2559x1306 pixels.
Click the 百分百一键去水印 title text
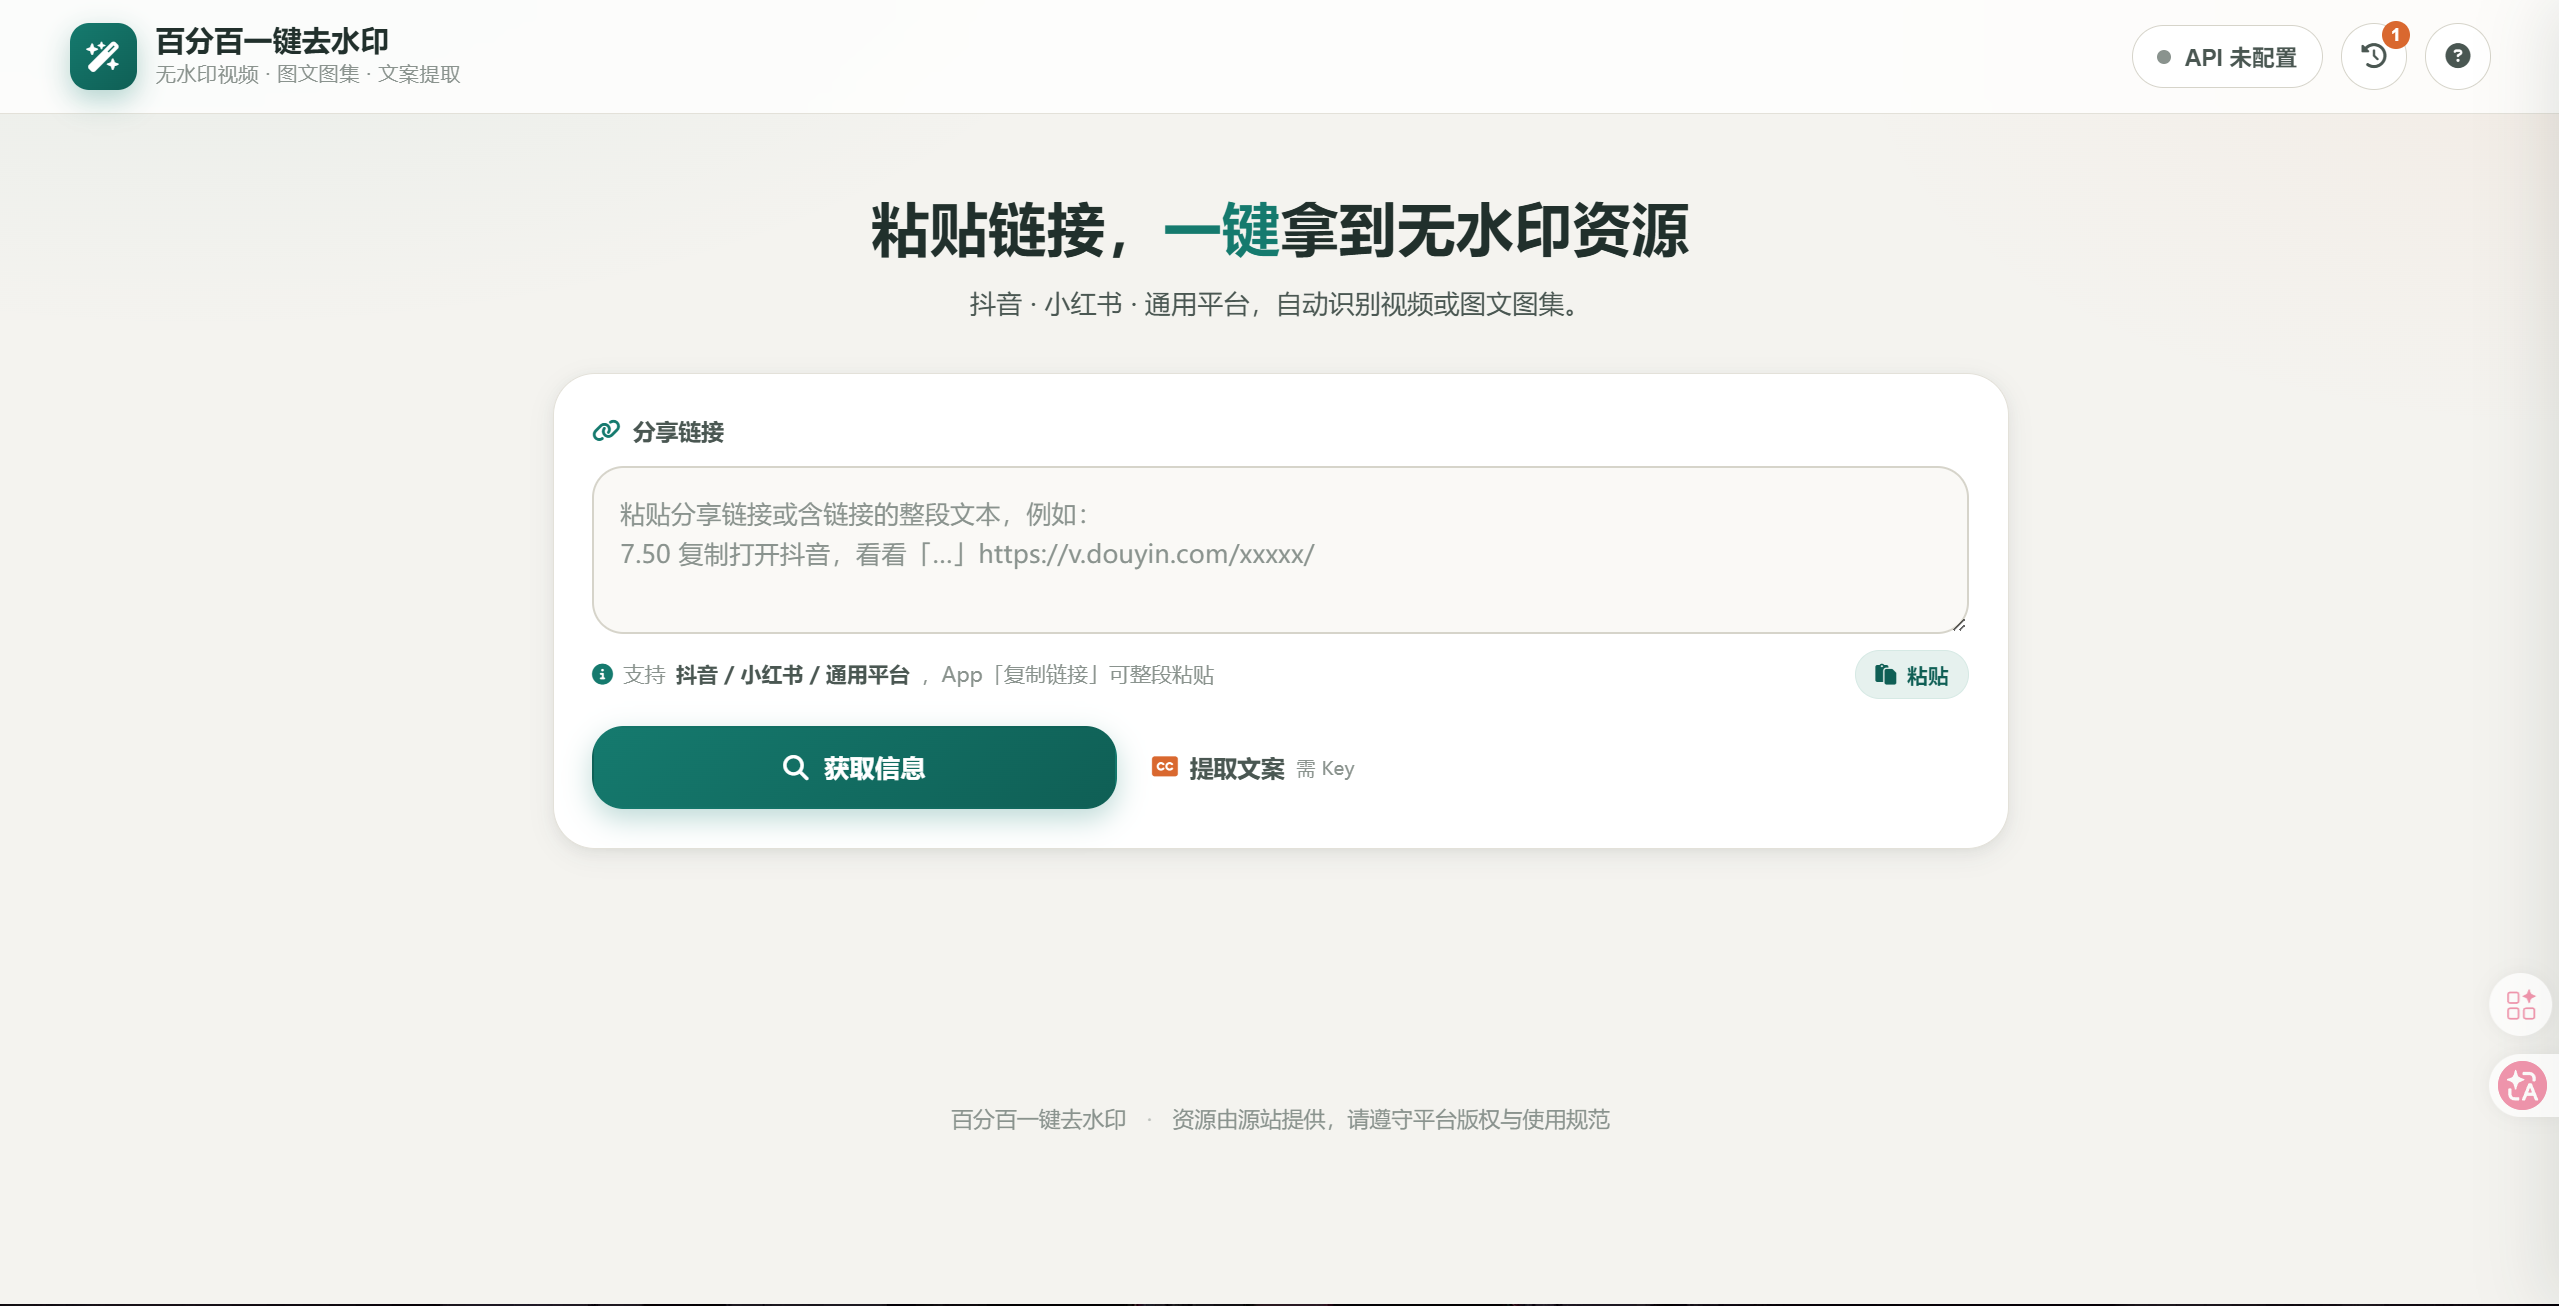tap(272, 41)
